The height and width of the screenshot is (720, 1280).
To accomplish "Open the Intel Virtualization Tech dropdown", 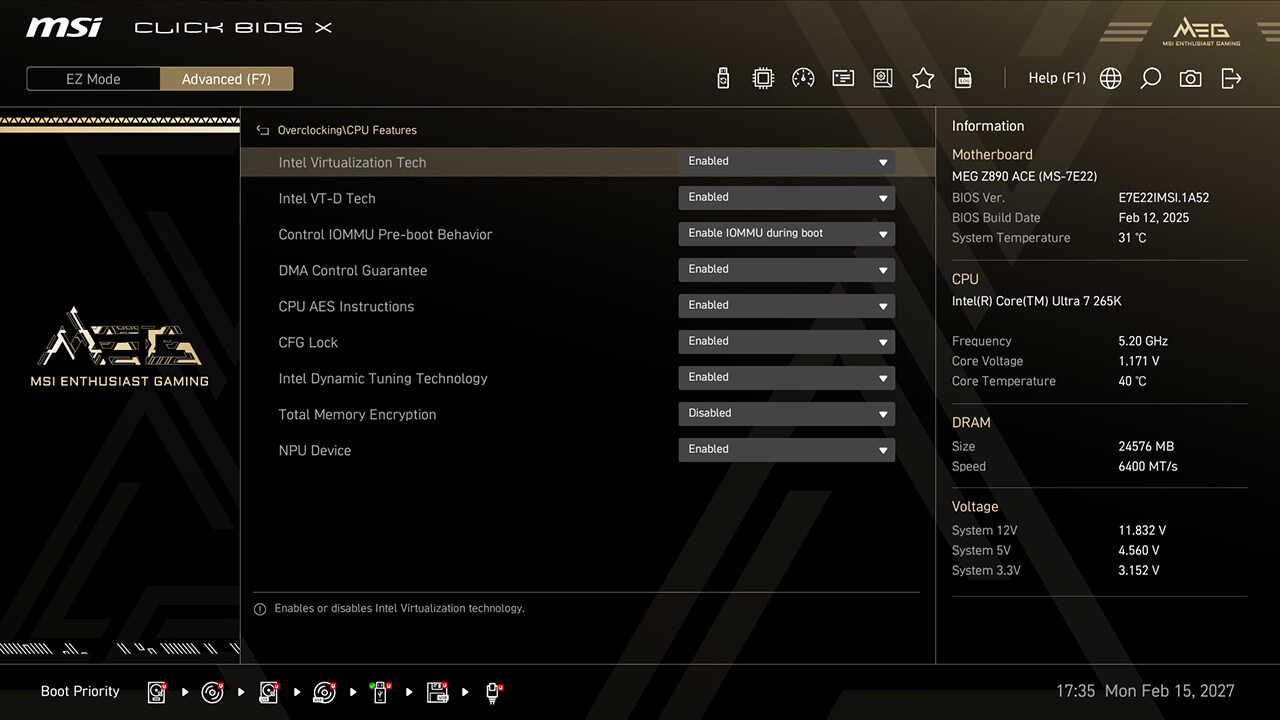I will tap(786, 162).
